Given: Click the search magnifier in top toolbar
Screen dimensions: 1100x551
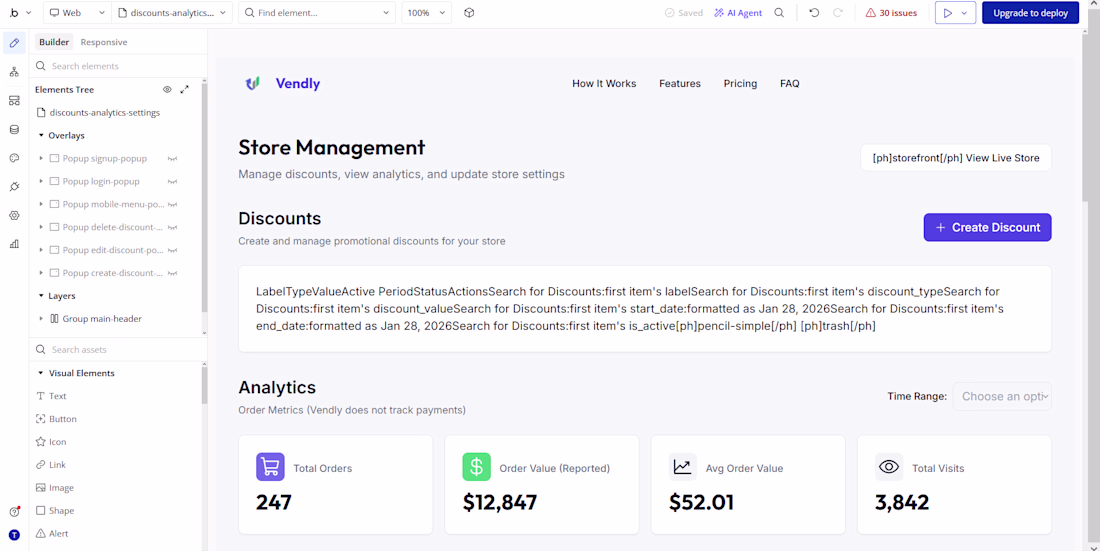Looking at the screenshot, I should pyautogui.click(x=779, y=13).
